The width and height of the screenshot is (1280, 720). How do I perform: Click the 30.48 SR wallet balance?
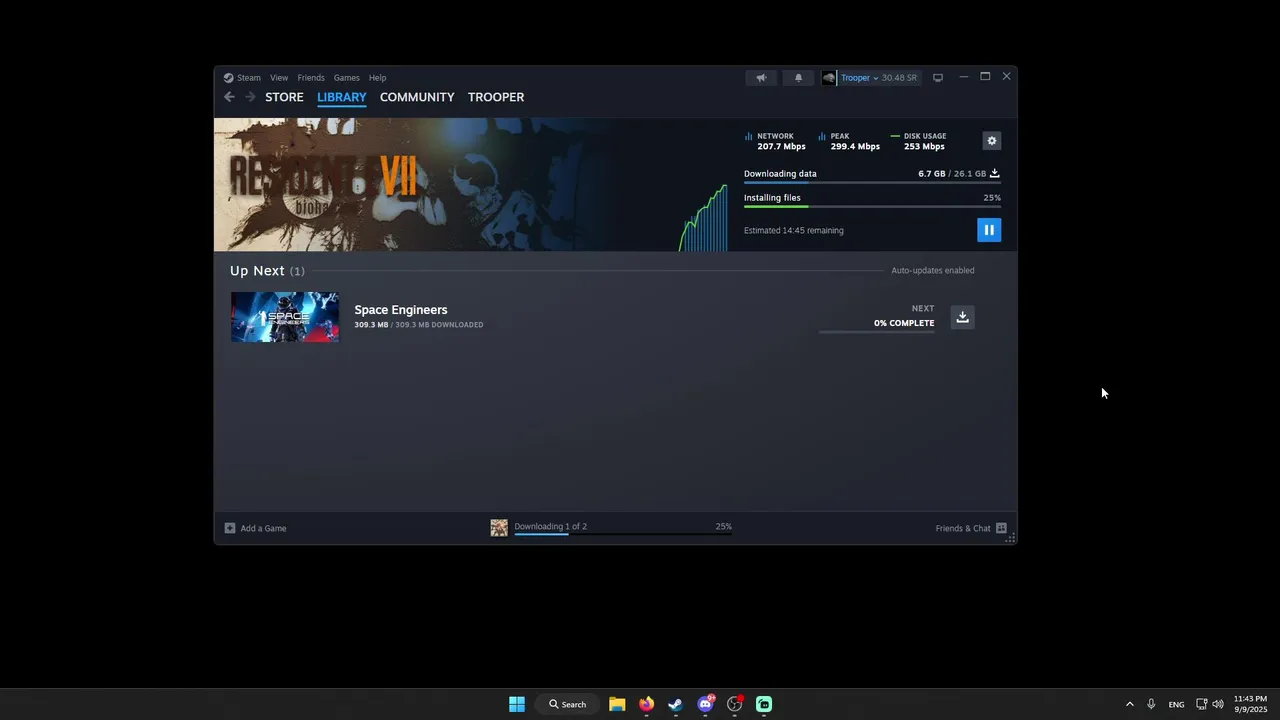(899, 77)
